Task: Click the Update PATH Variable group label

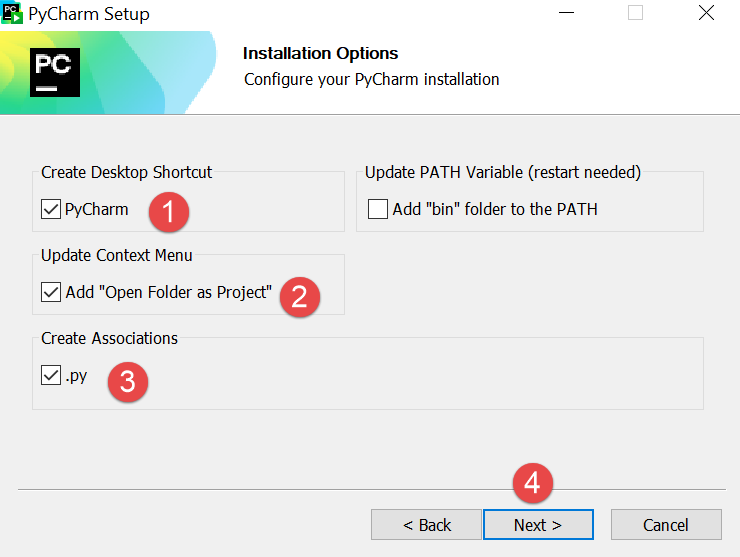Action: tap(502, 173)
